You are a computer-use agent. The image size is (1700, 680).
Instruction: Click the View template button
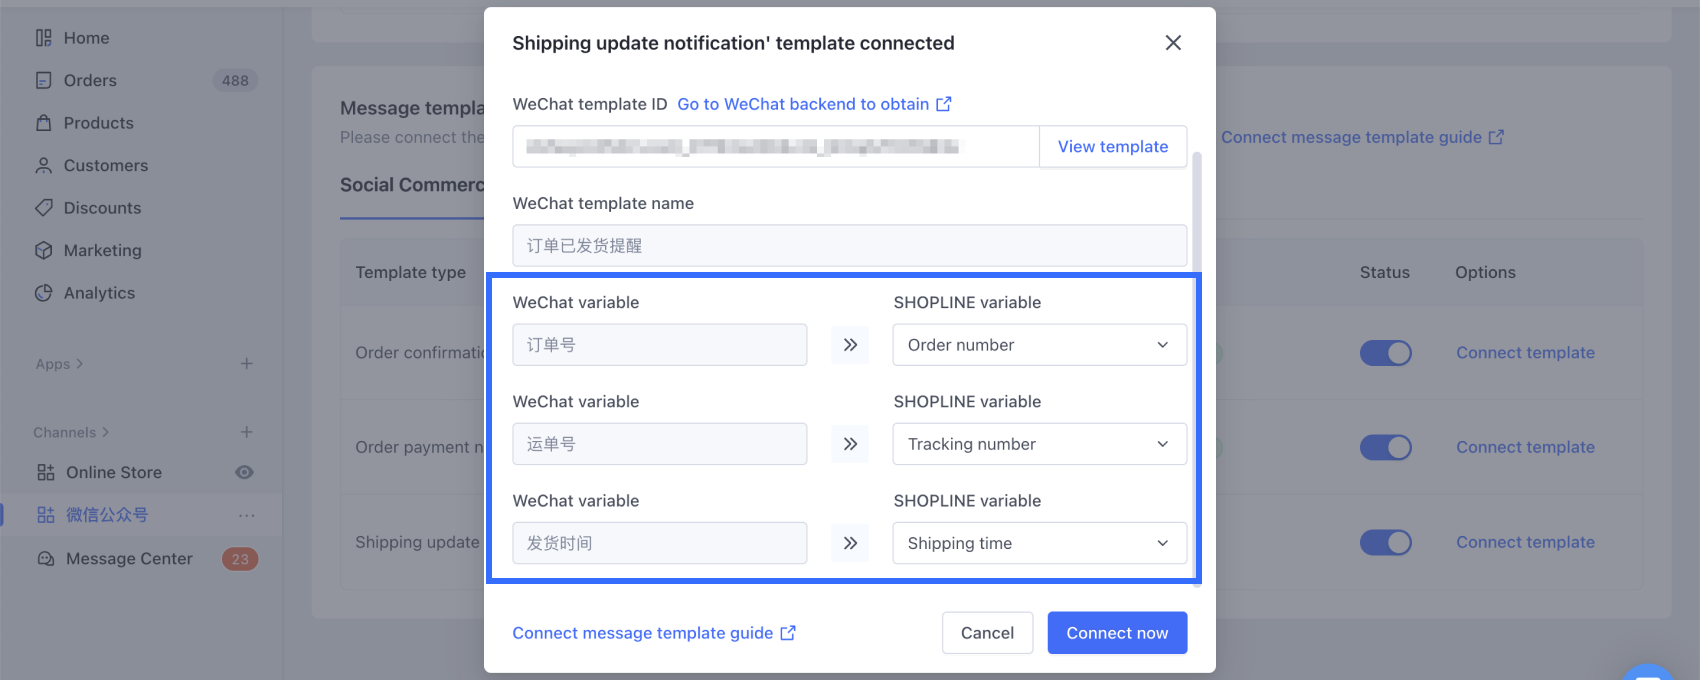[1113, 147]
